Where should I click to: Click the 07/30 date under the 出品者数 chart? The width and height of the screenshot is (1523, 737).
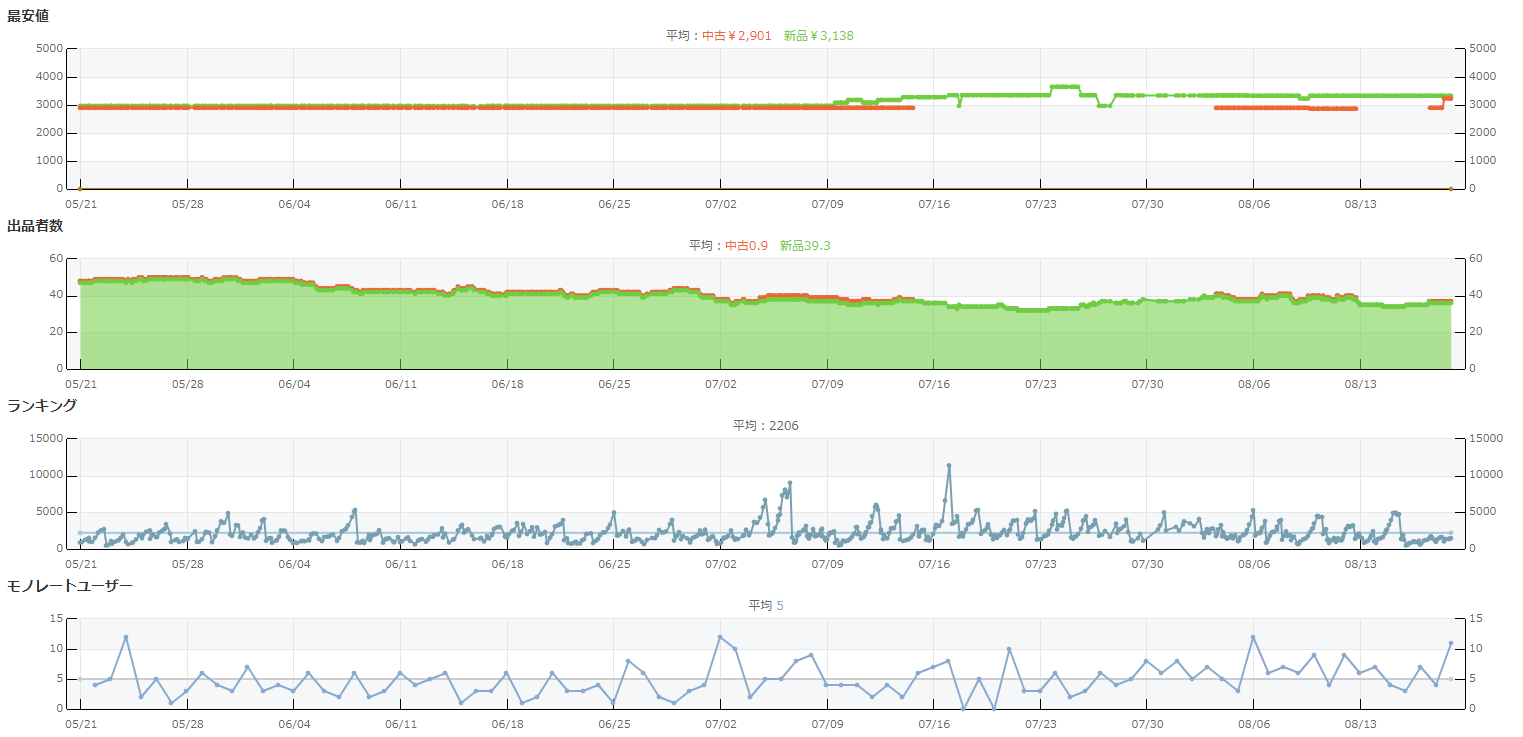click(x=1147, y=384)
